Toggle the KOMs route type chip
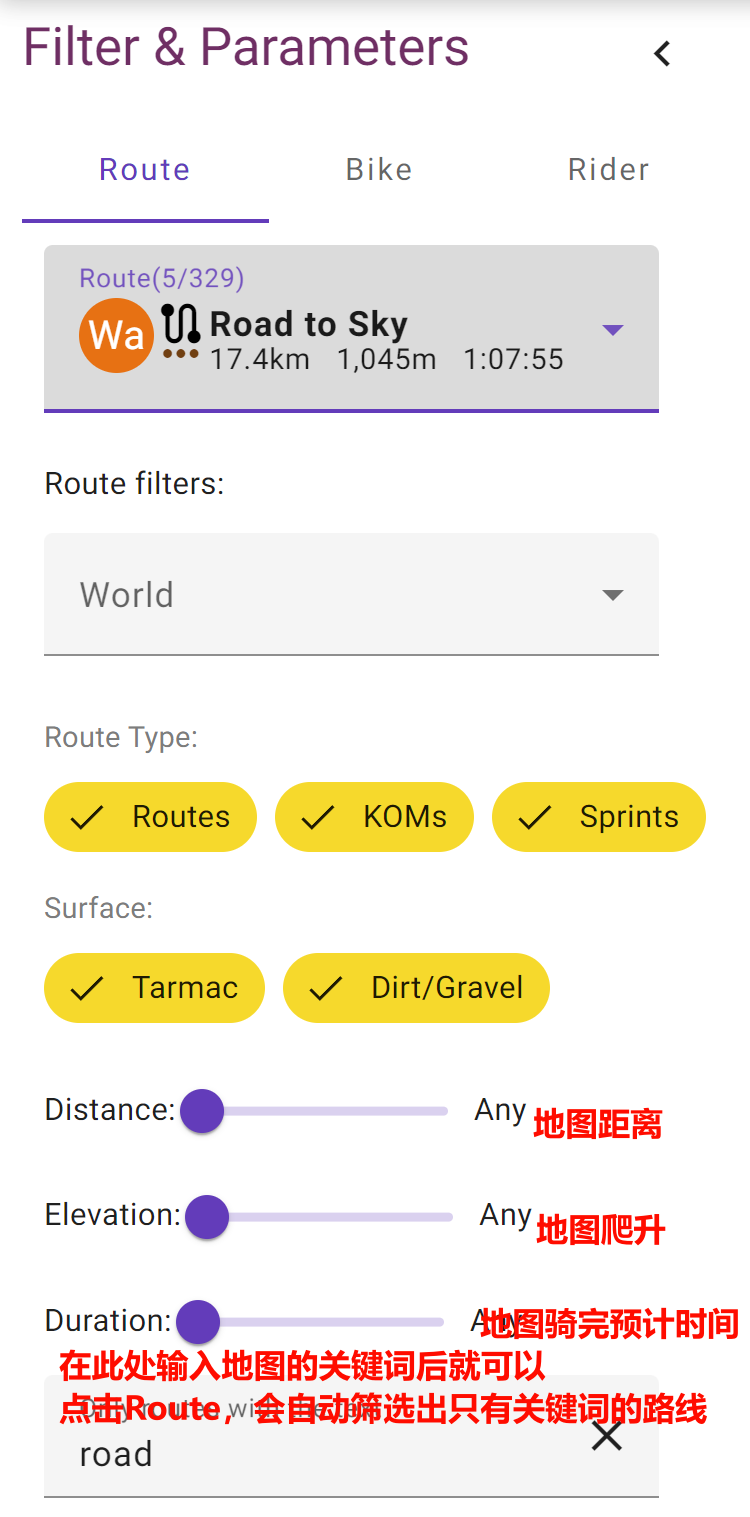 tap(374, 817)
